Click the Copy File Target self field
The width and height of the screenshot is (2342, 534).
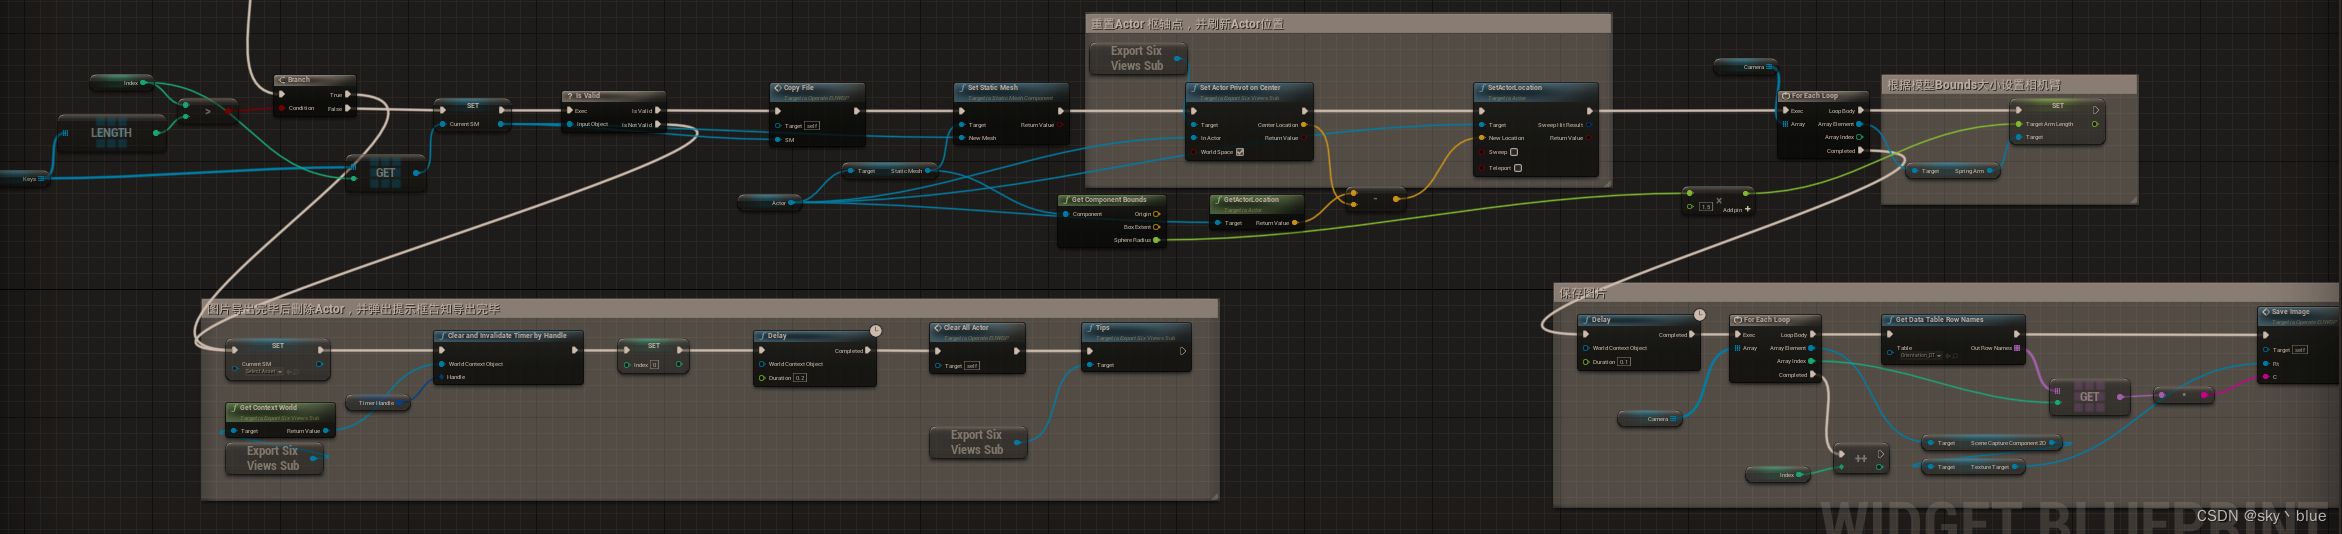click(x=812, y=126)
